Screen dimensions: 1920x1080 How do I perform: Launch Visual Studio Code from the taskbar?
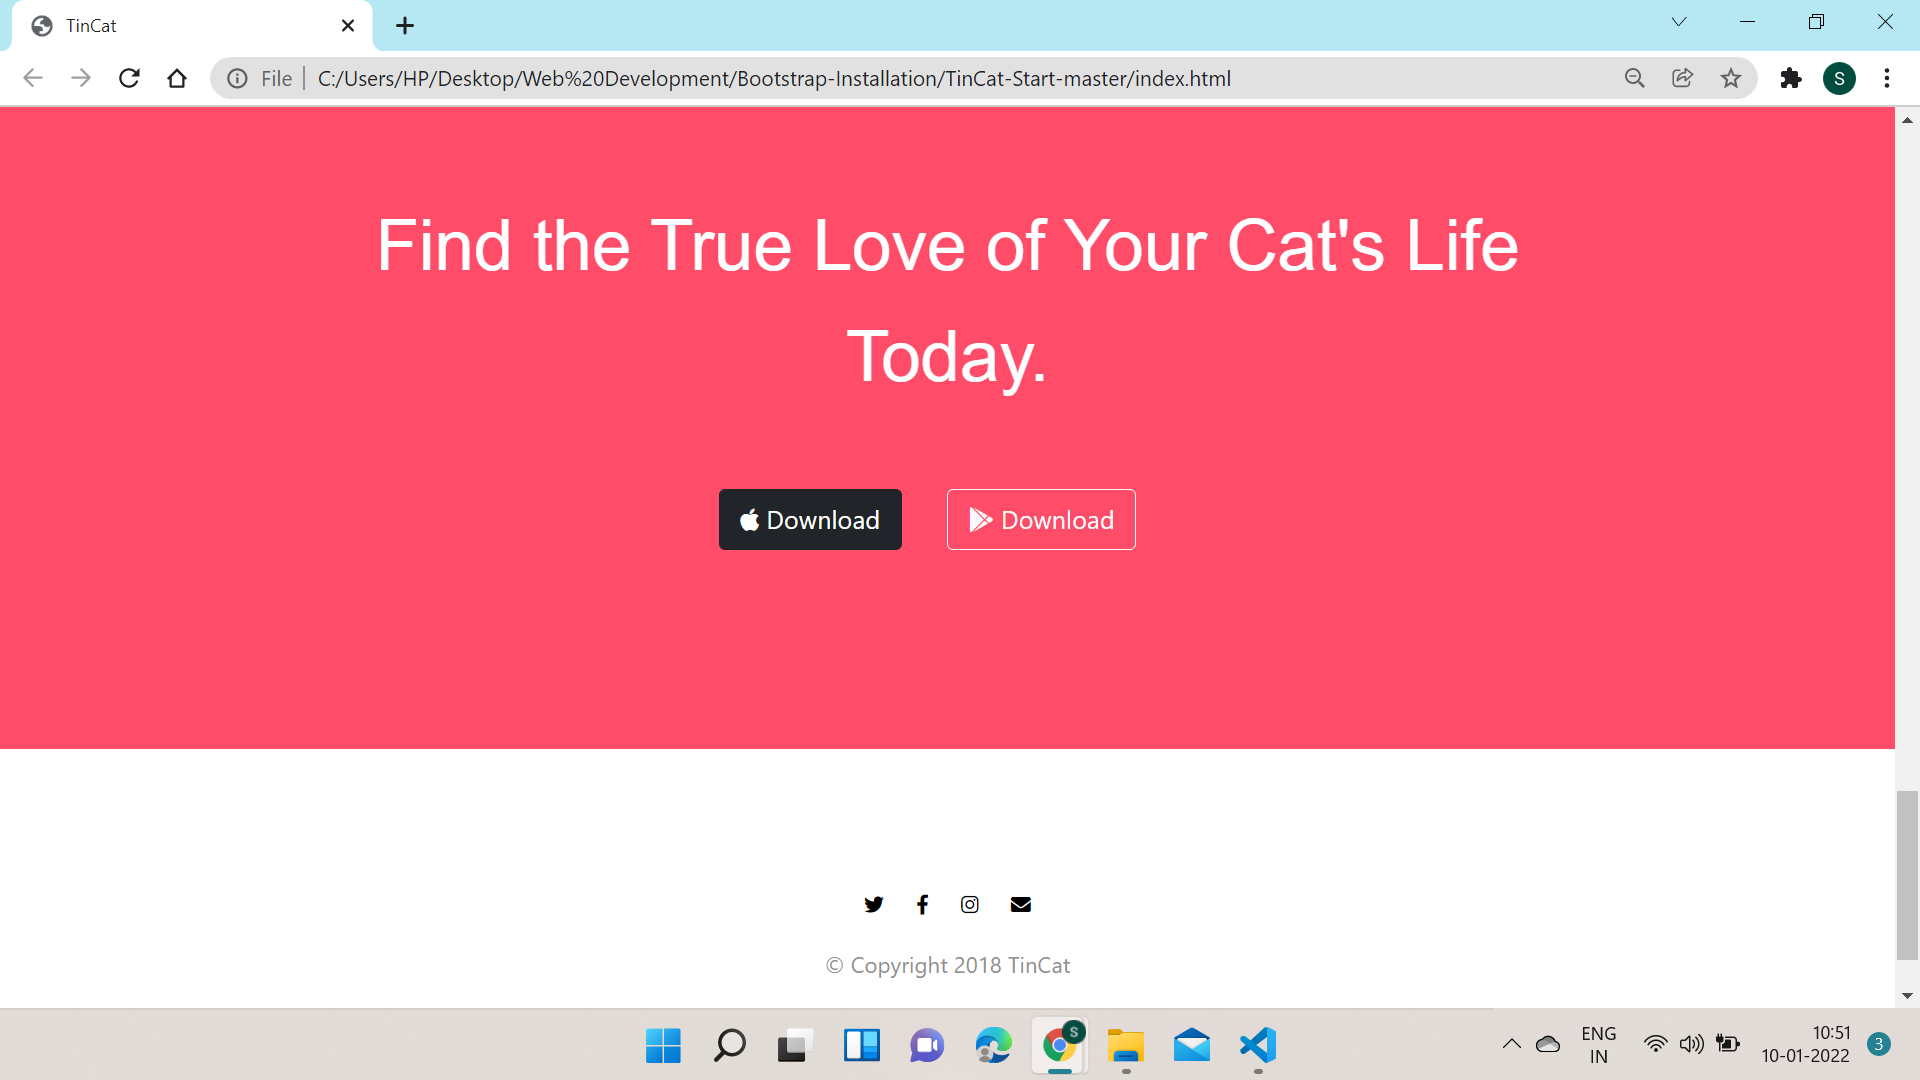[x=1258, y=1047]
